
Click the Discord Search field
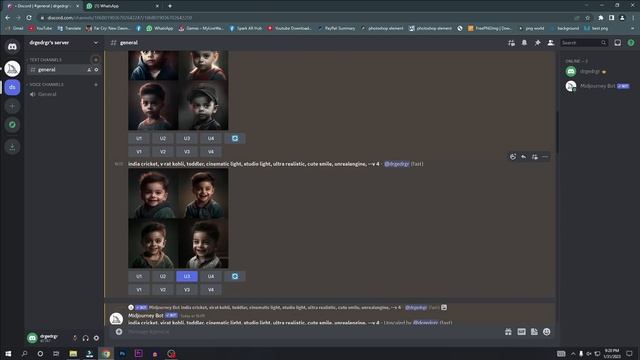pyautogui.click(x=584, y=43)
